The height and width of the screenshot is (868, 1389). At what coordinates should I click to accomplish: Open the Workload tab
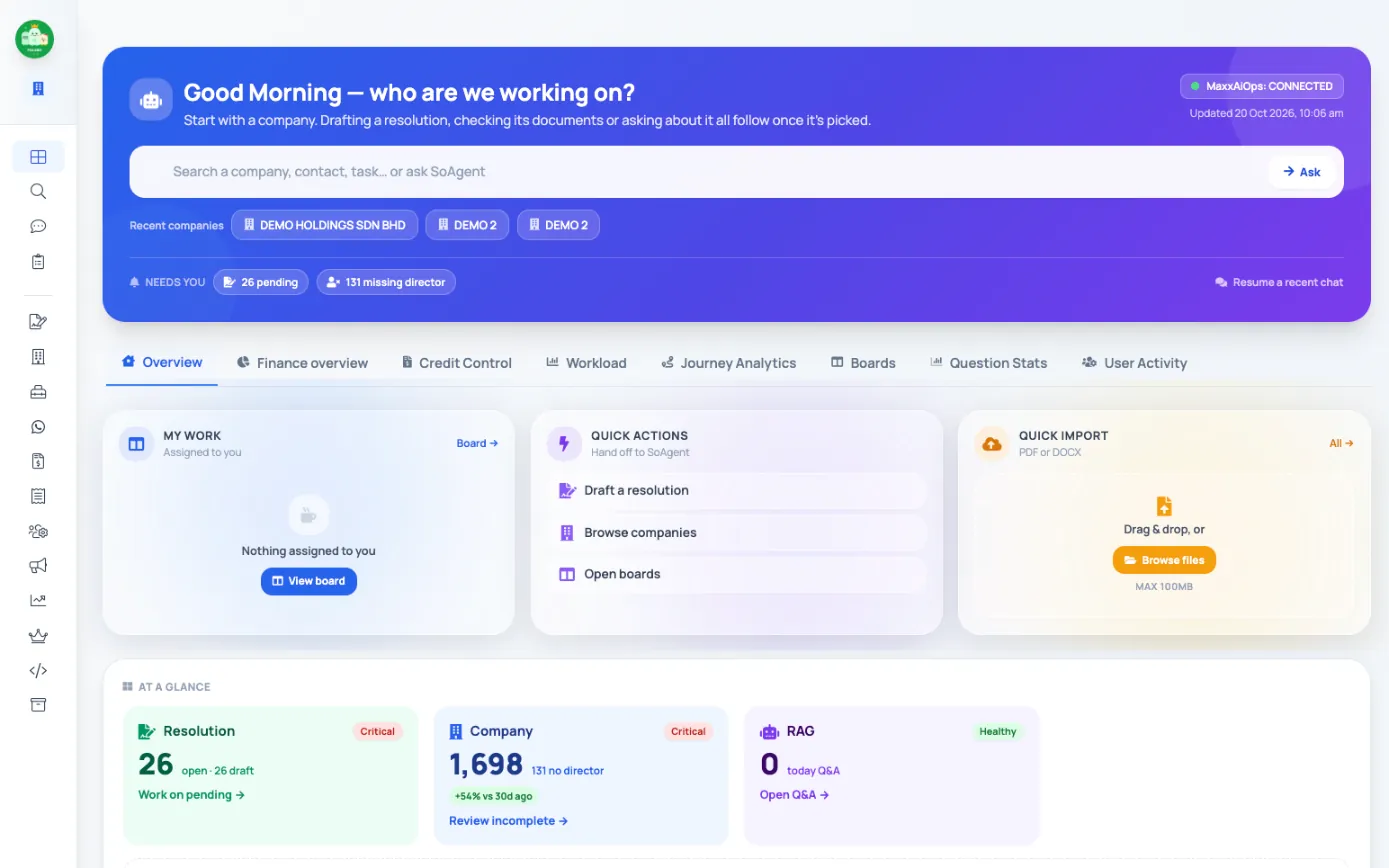click(586, 363)
